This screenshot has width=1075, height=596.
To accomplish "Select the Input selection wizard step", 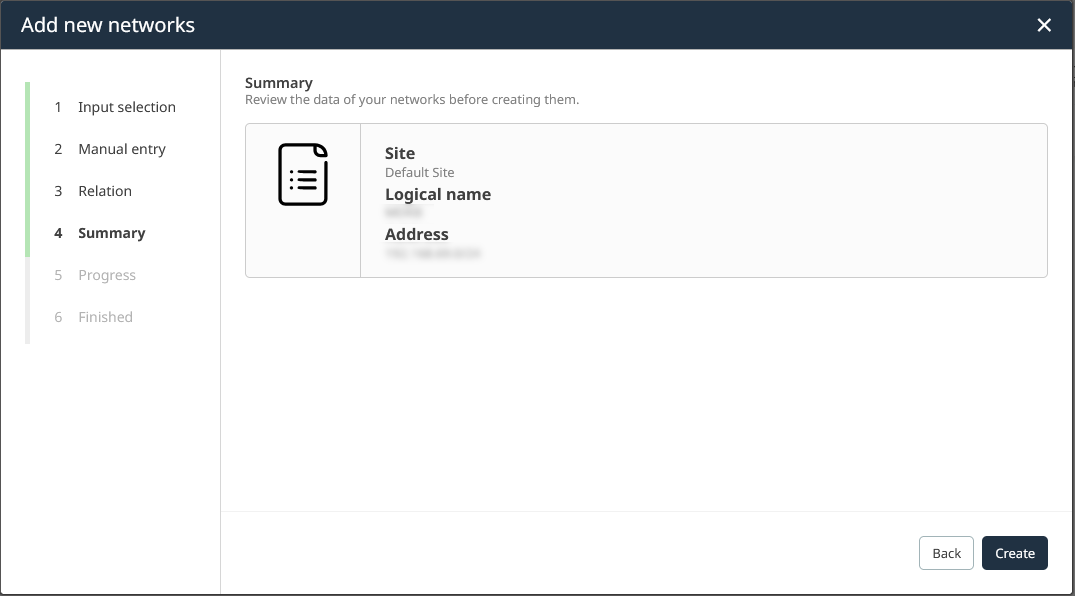I will click(127, 107).
